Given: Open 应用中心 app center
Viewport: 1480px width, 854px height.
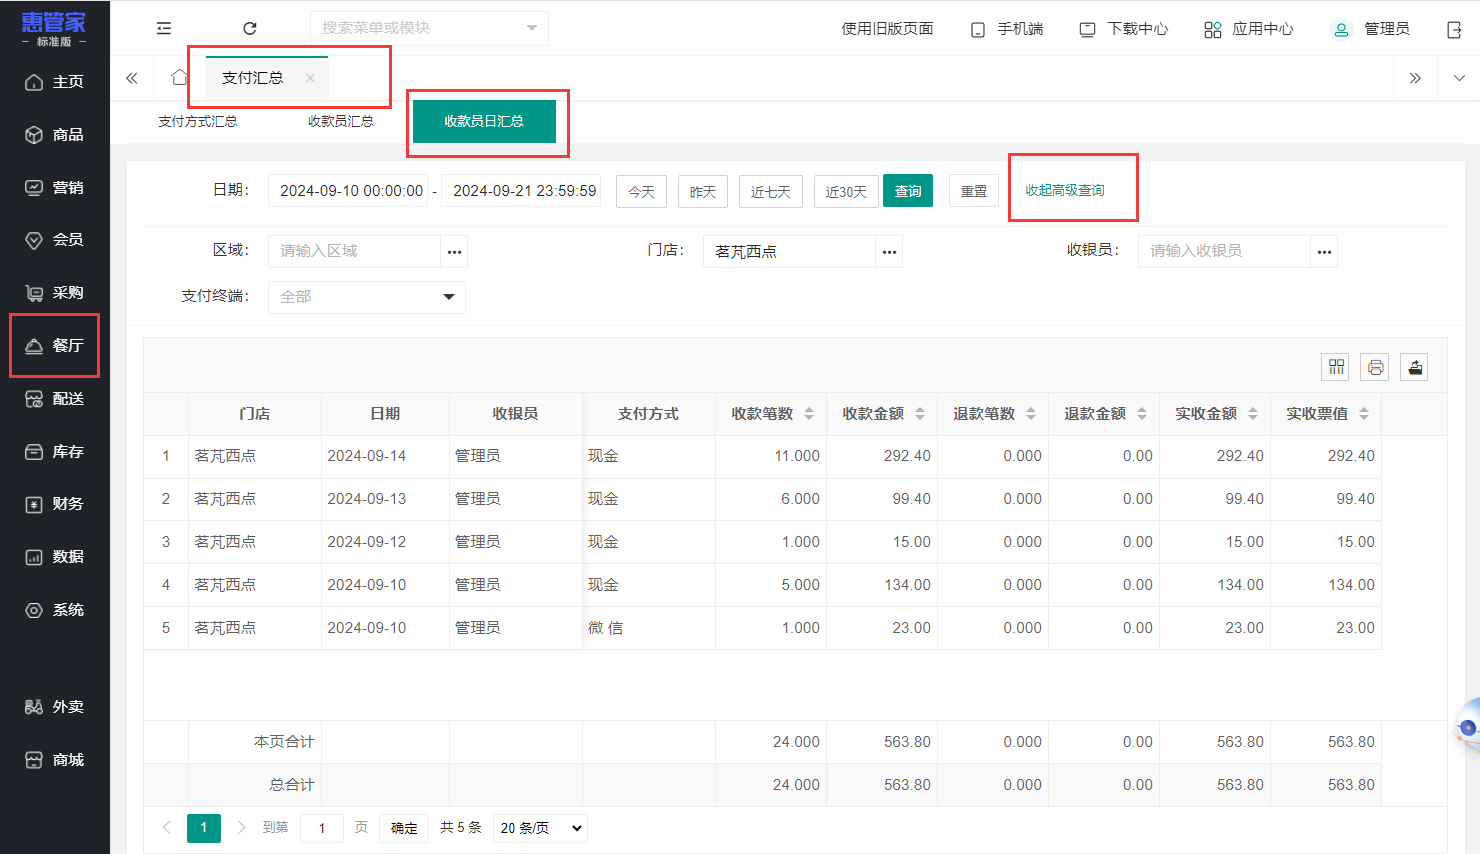Looking at the screenshot, I should pyautogui.click(x=1248, y=29).
